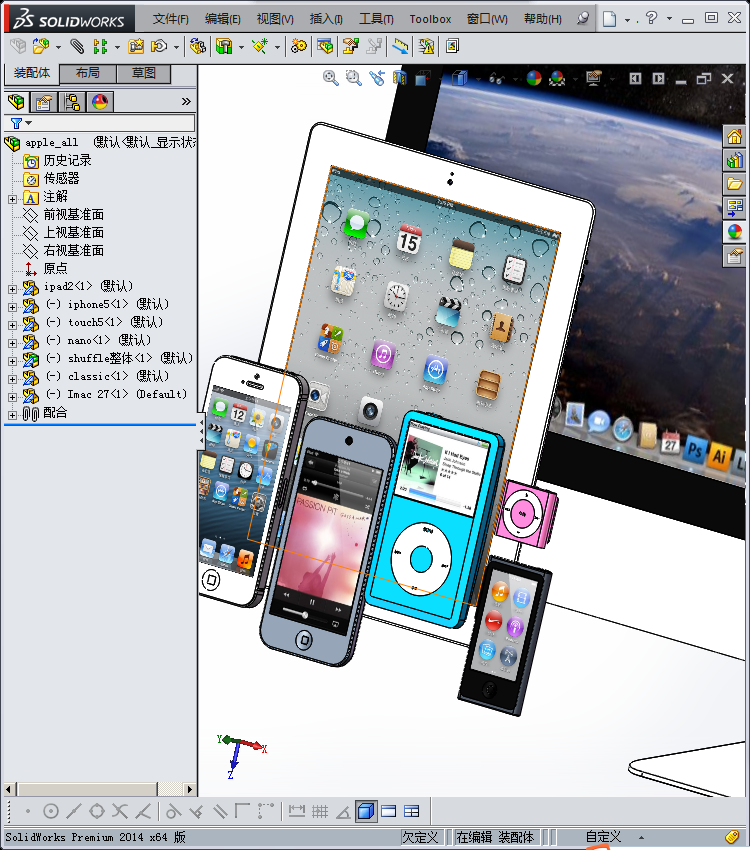Select Zoom to Area tool

click(x=354, y=78)
